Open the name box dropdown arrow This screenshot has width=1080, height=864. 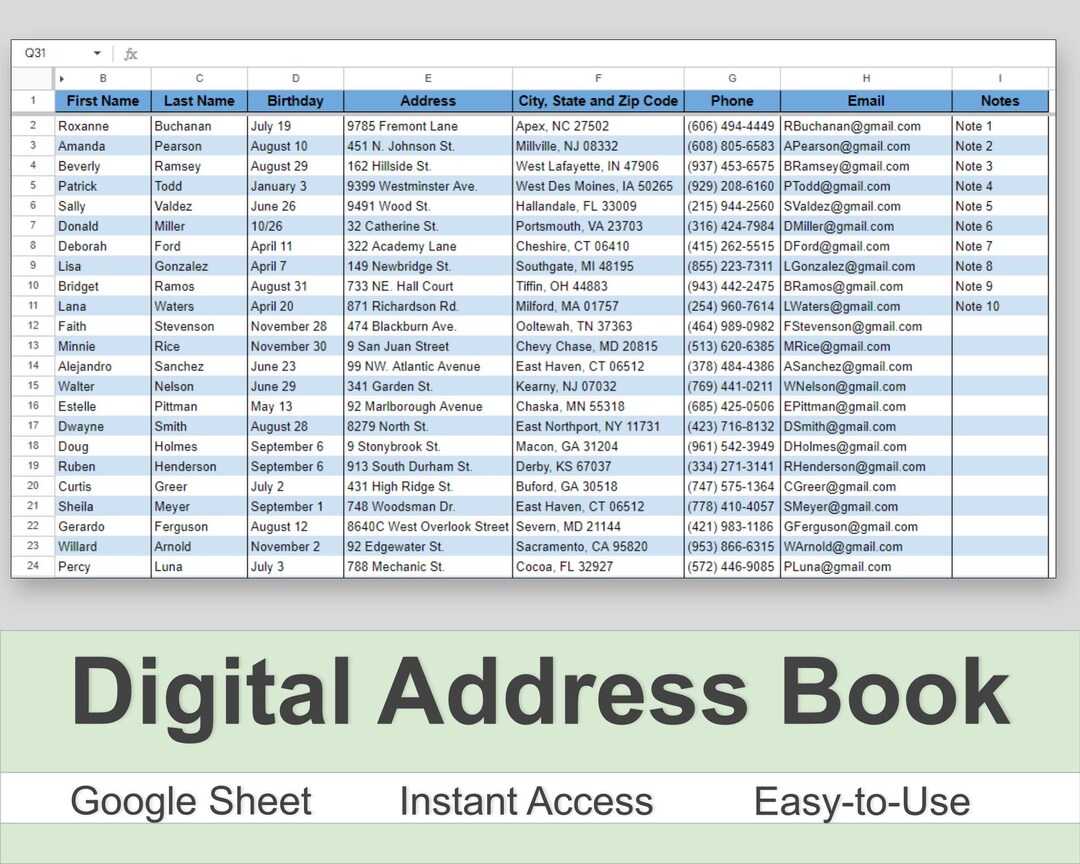point(96,53)
